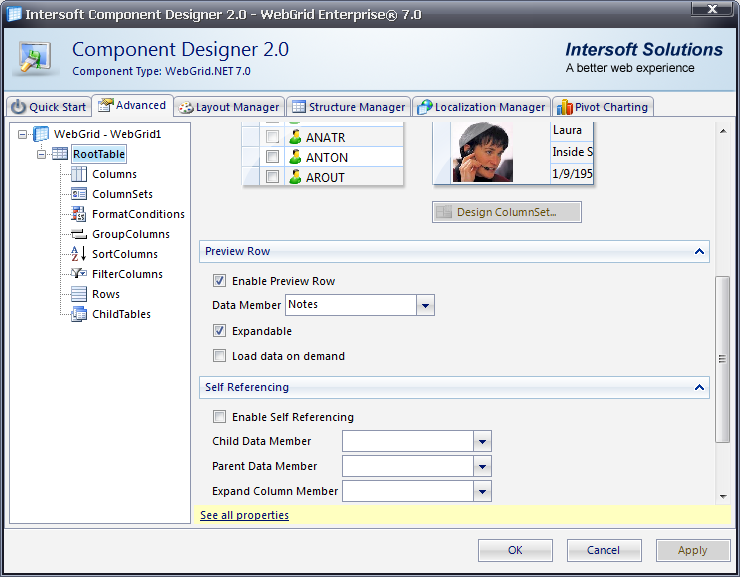The width and height of the screenshot is (740, 577).
Task: Select the FormatConditions icon
Action: 79,214
